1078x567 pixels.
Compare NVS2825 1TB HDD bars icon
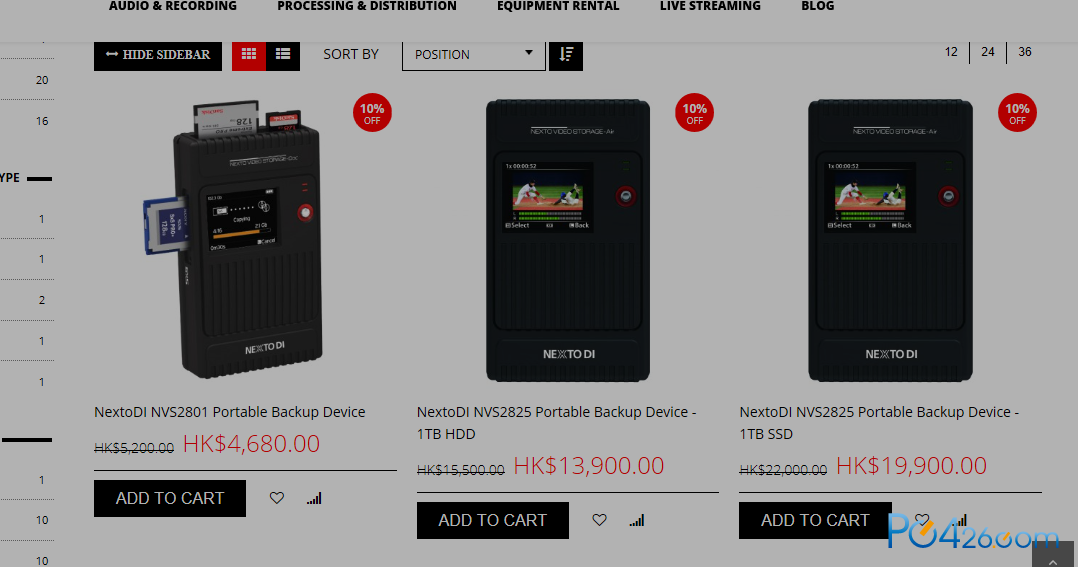(637, 520)
